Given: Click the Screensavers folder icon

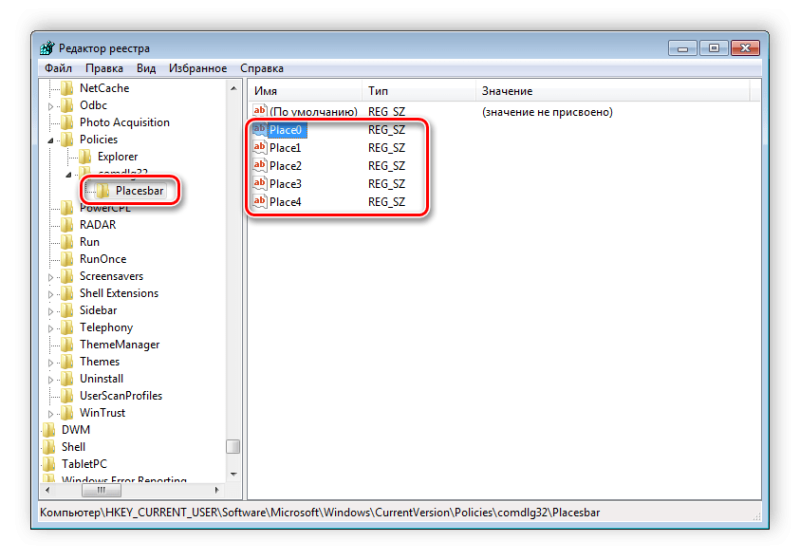Looking at the screenshot, I should 67,276.
